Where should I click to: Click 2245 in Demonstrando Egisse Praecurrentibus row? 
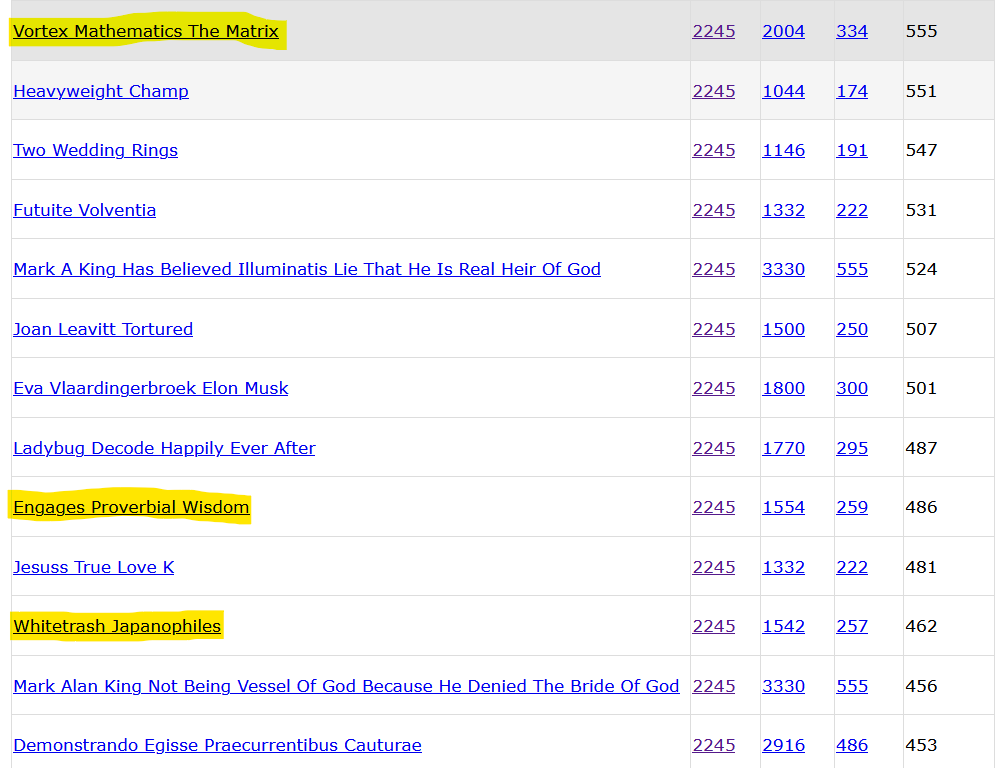click(713, 744)
